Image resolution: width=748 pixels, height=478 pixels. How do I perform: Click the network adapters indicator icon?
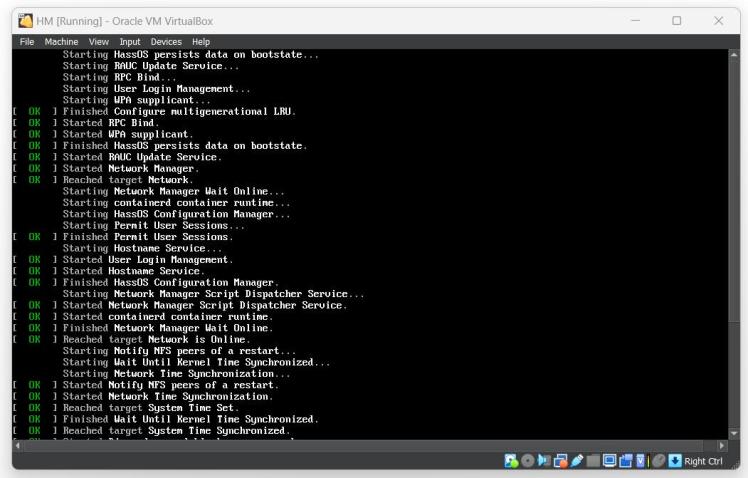pyautogui.click(x=561, y=461)
